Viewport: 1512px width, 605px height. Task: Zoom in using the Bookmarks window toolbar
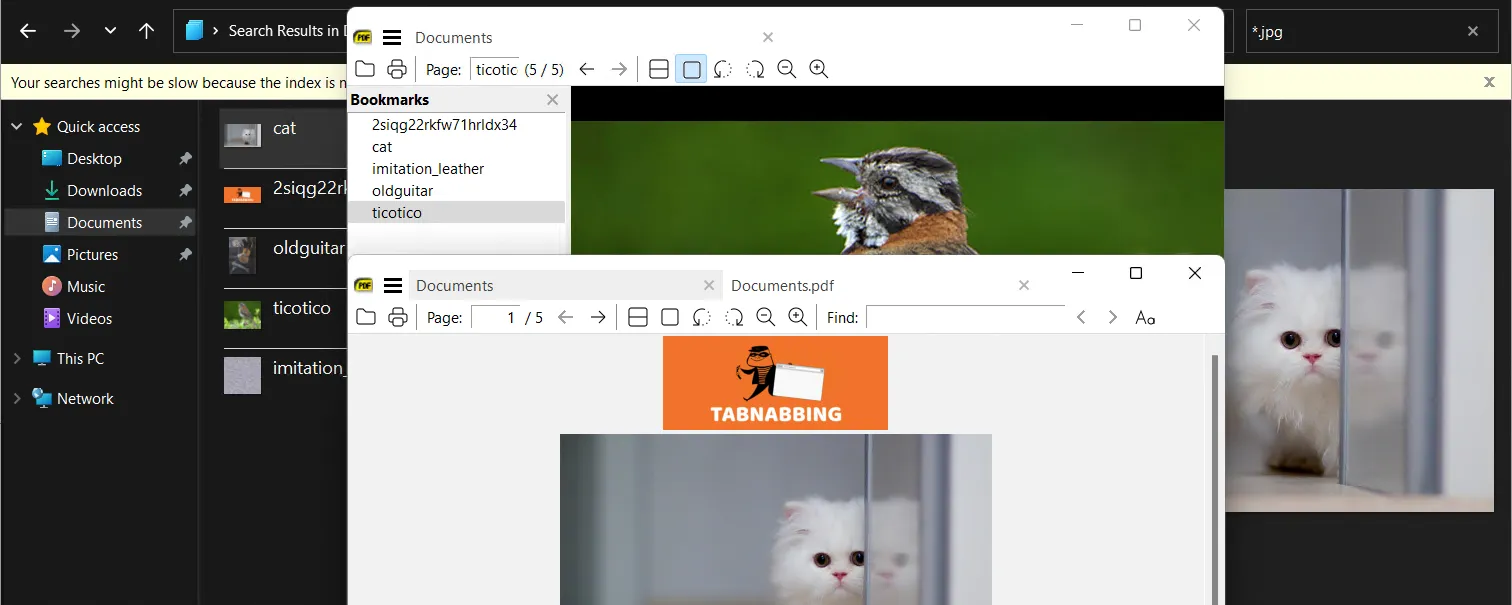(819, 69)
